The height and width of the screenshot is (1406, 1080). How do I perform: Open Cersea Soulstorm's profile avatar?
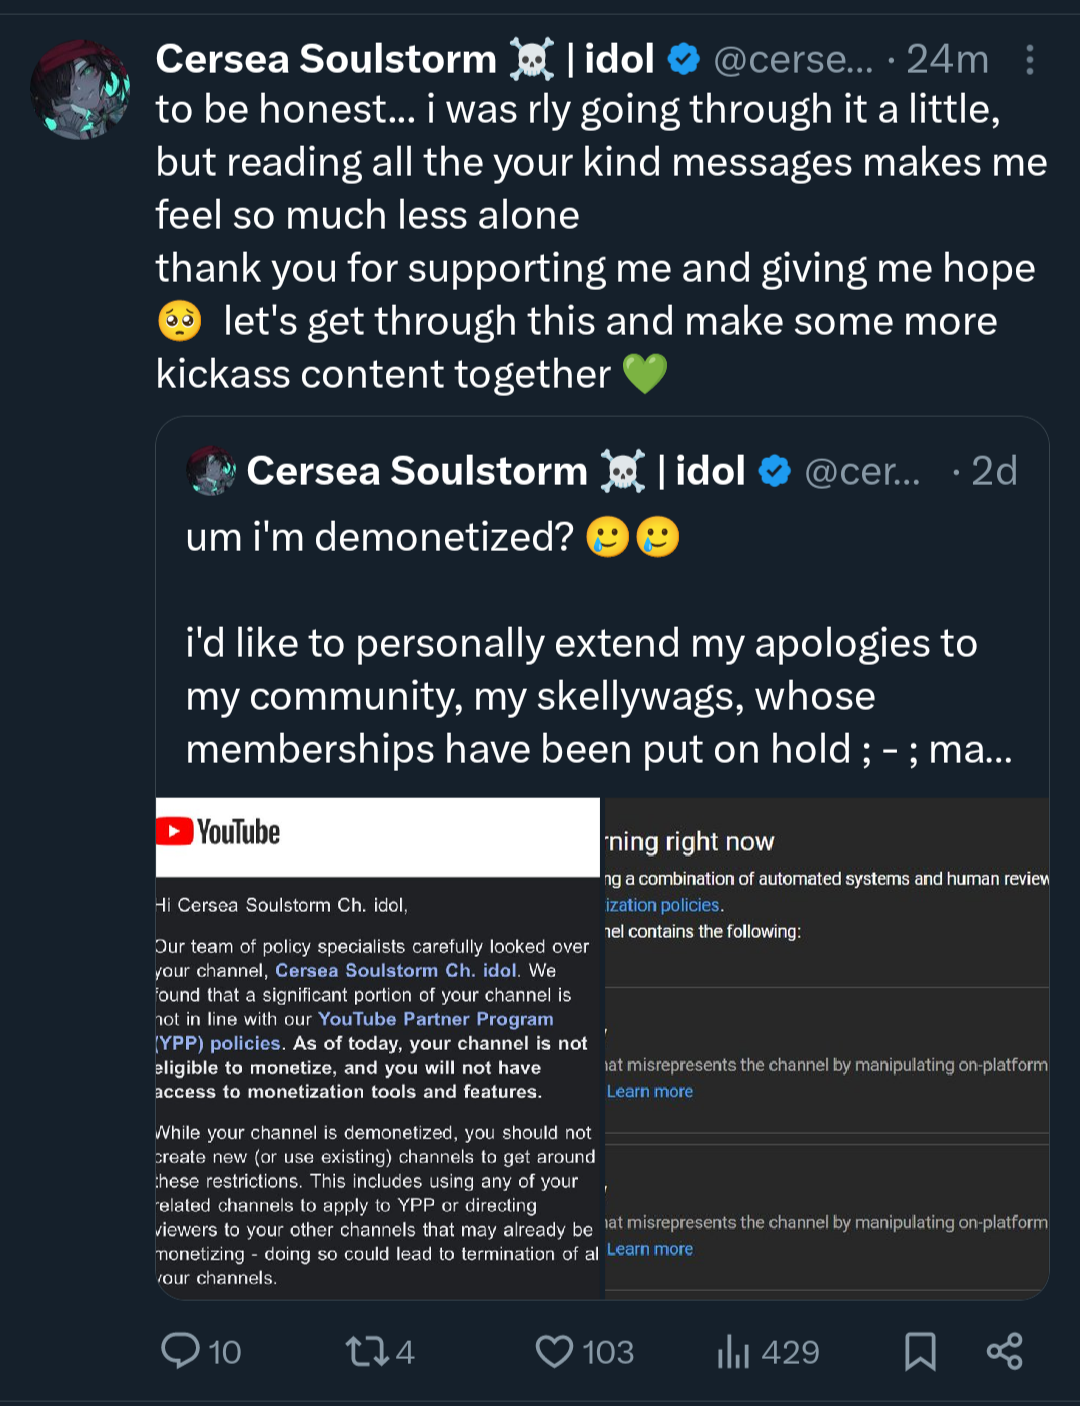80,90
